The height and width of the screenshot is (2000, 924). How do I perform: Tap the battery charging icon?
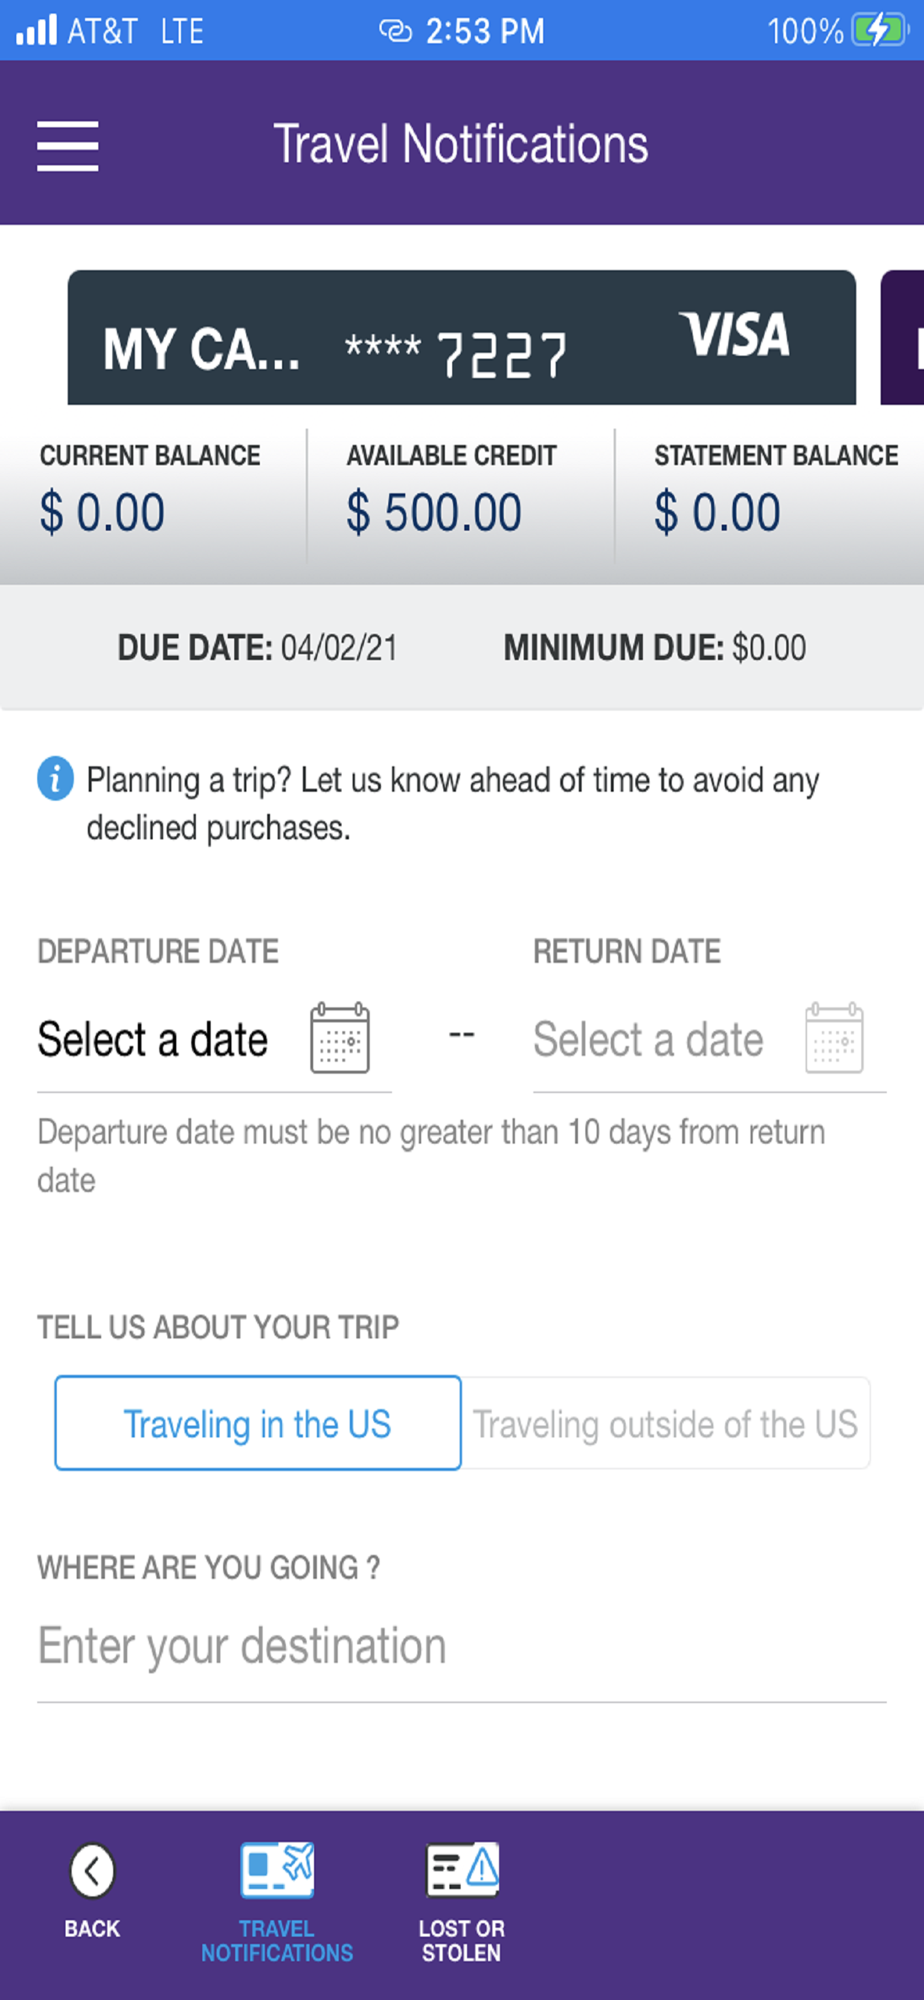click(x=878, y=30)
